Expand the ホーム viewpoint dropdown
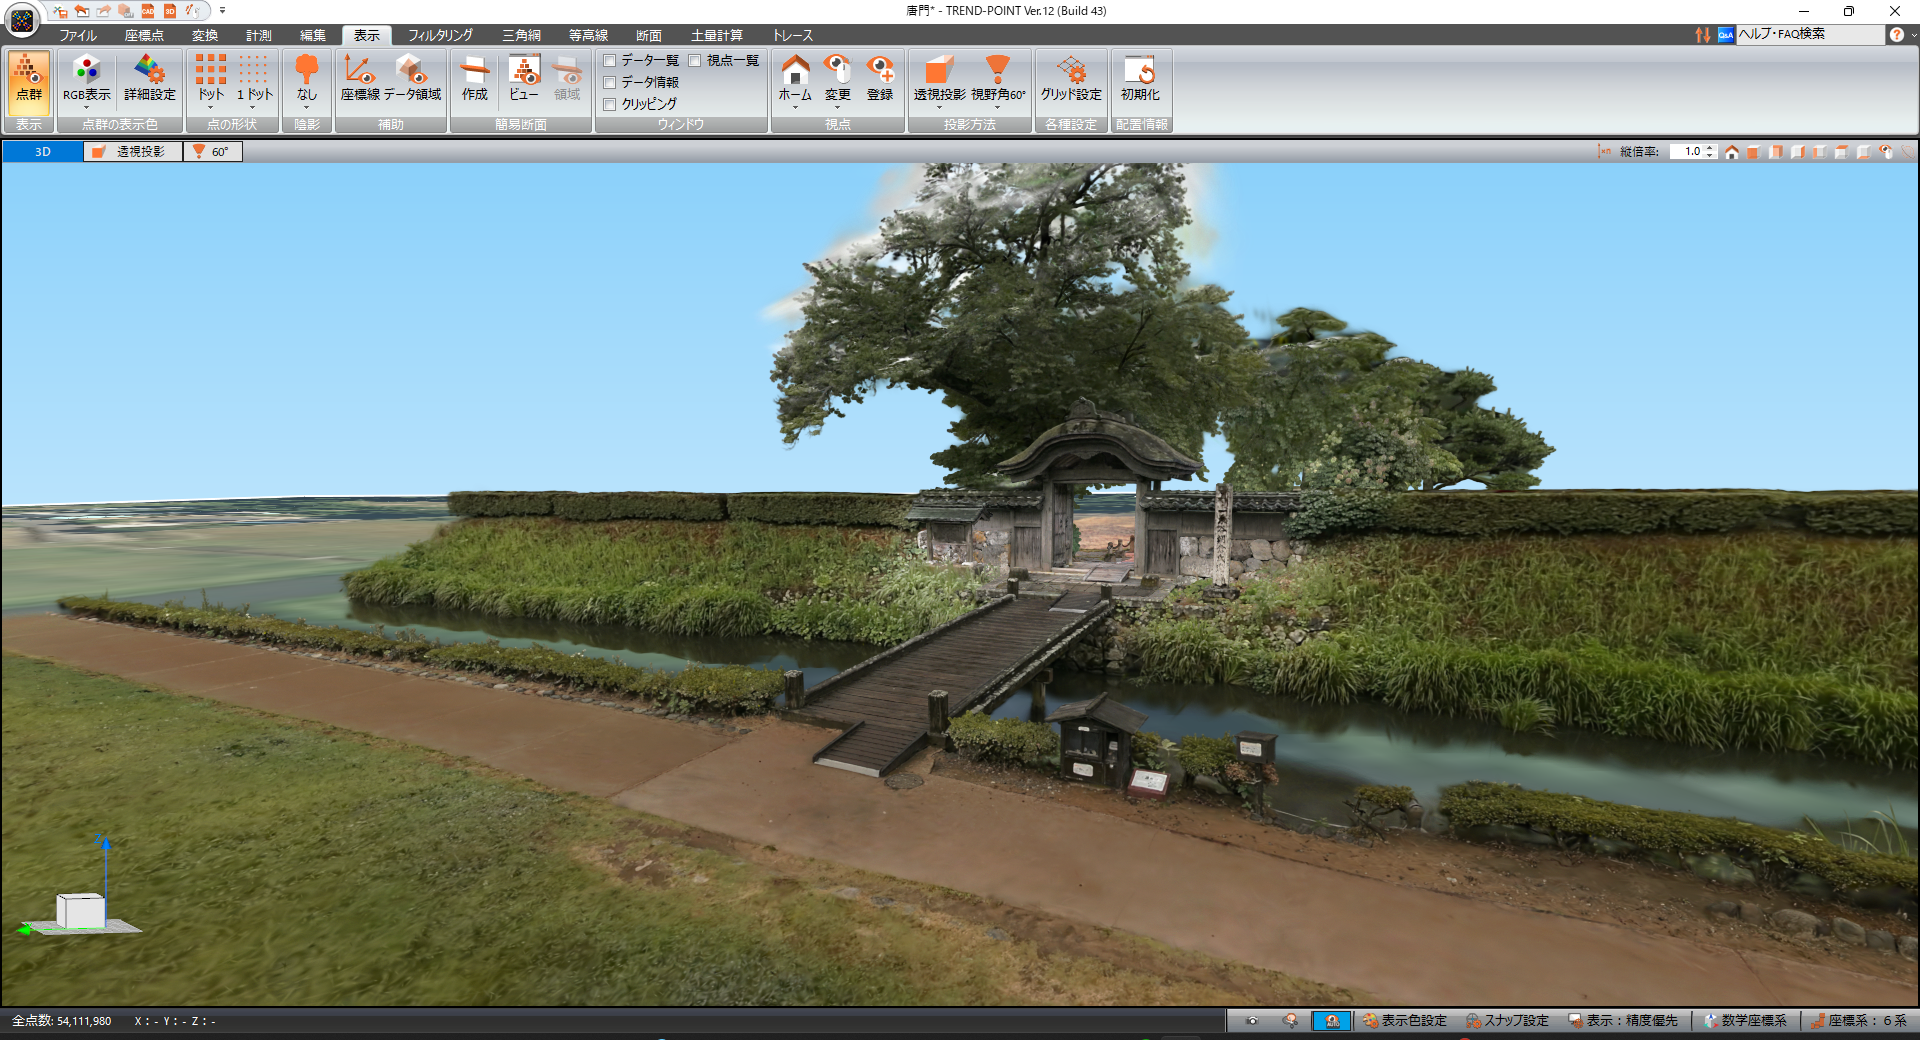This screenshot has width=1920, height=1040. tap(795, 106)
